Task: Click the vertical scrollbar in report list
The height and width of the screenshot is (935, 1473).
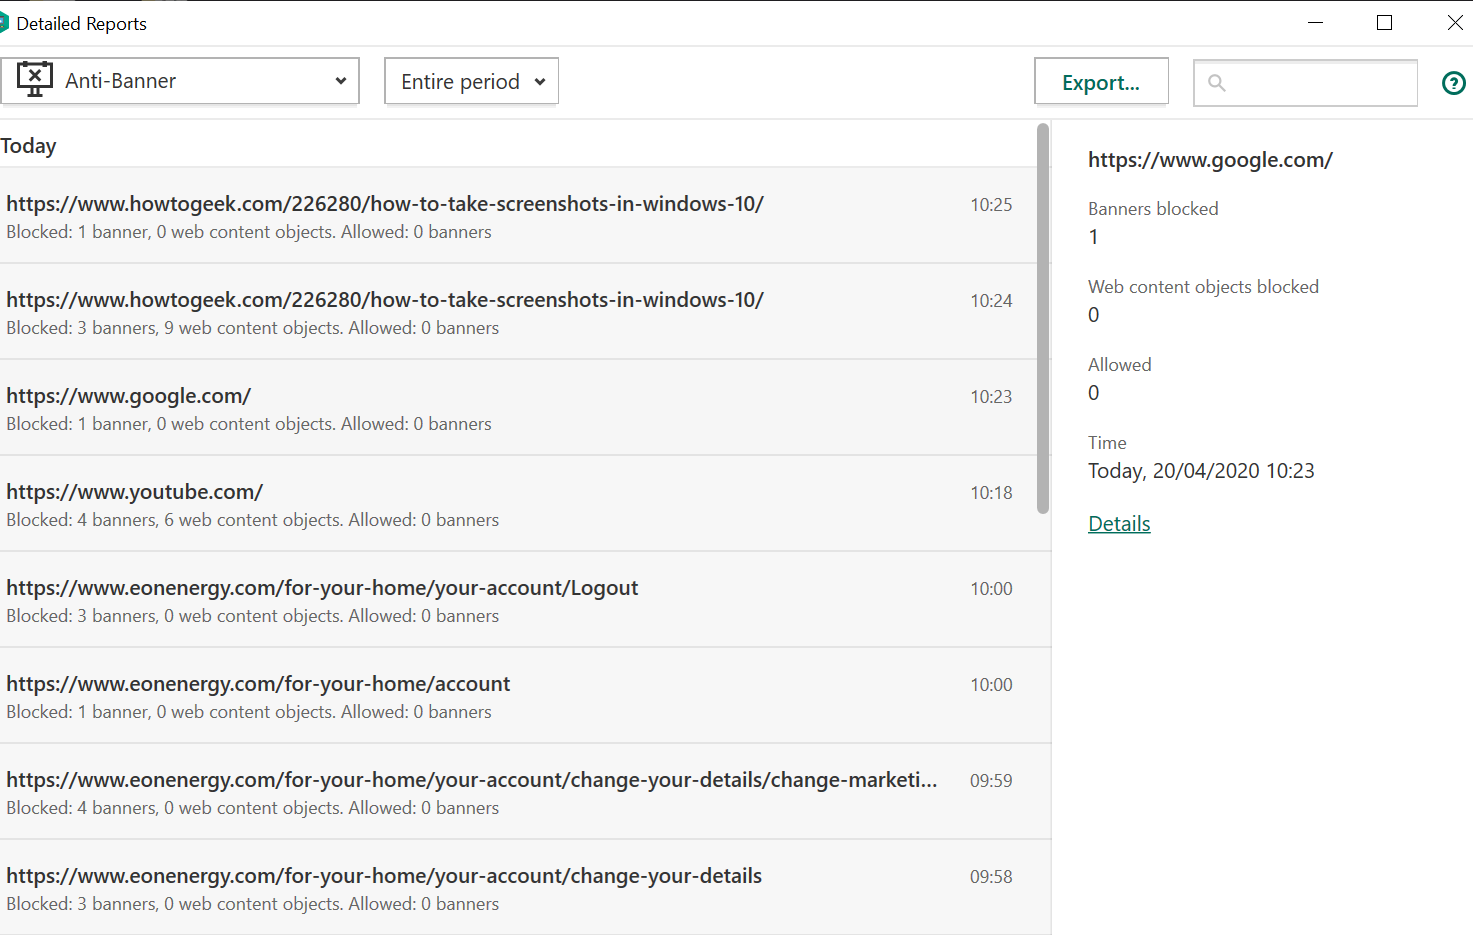Action: pyautogui.click(x=1043, y=320)
